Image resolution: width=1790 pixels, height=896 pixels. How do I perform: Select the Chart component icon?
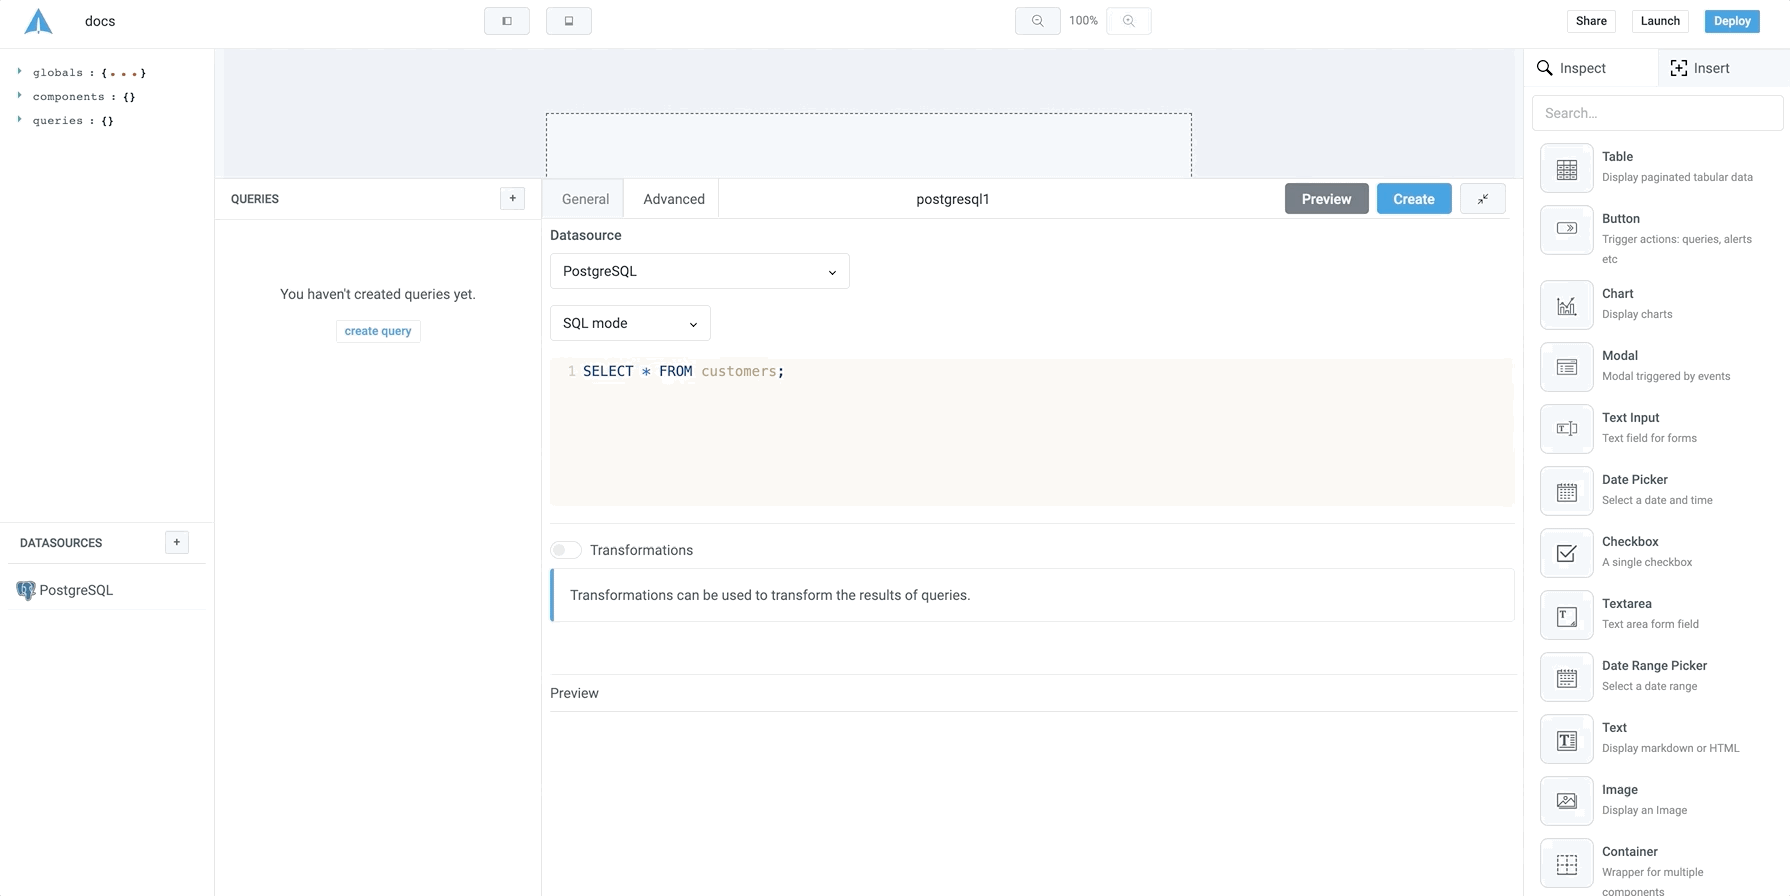[x=1566, y=306]
